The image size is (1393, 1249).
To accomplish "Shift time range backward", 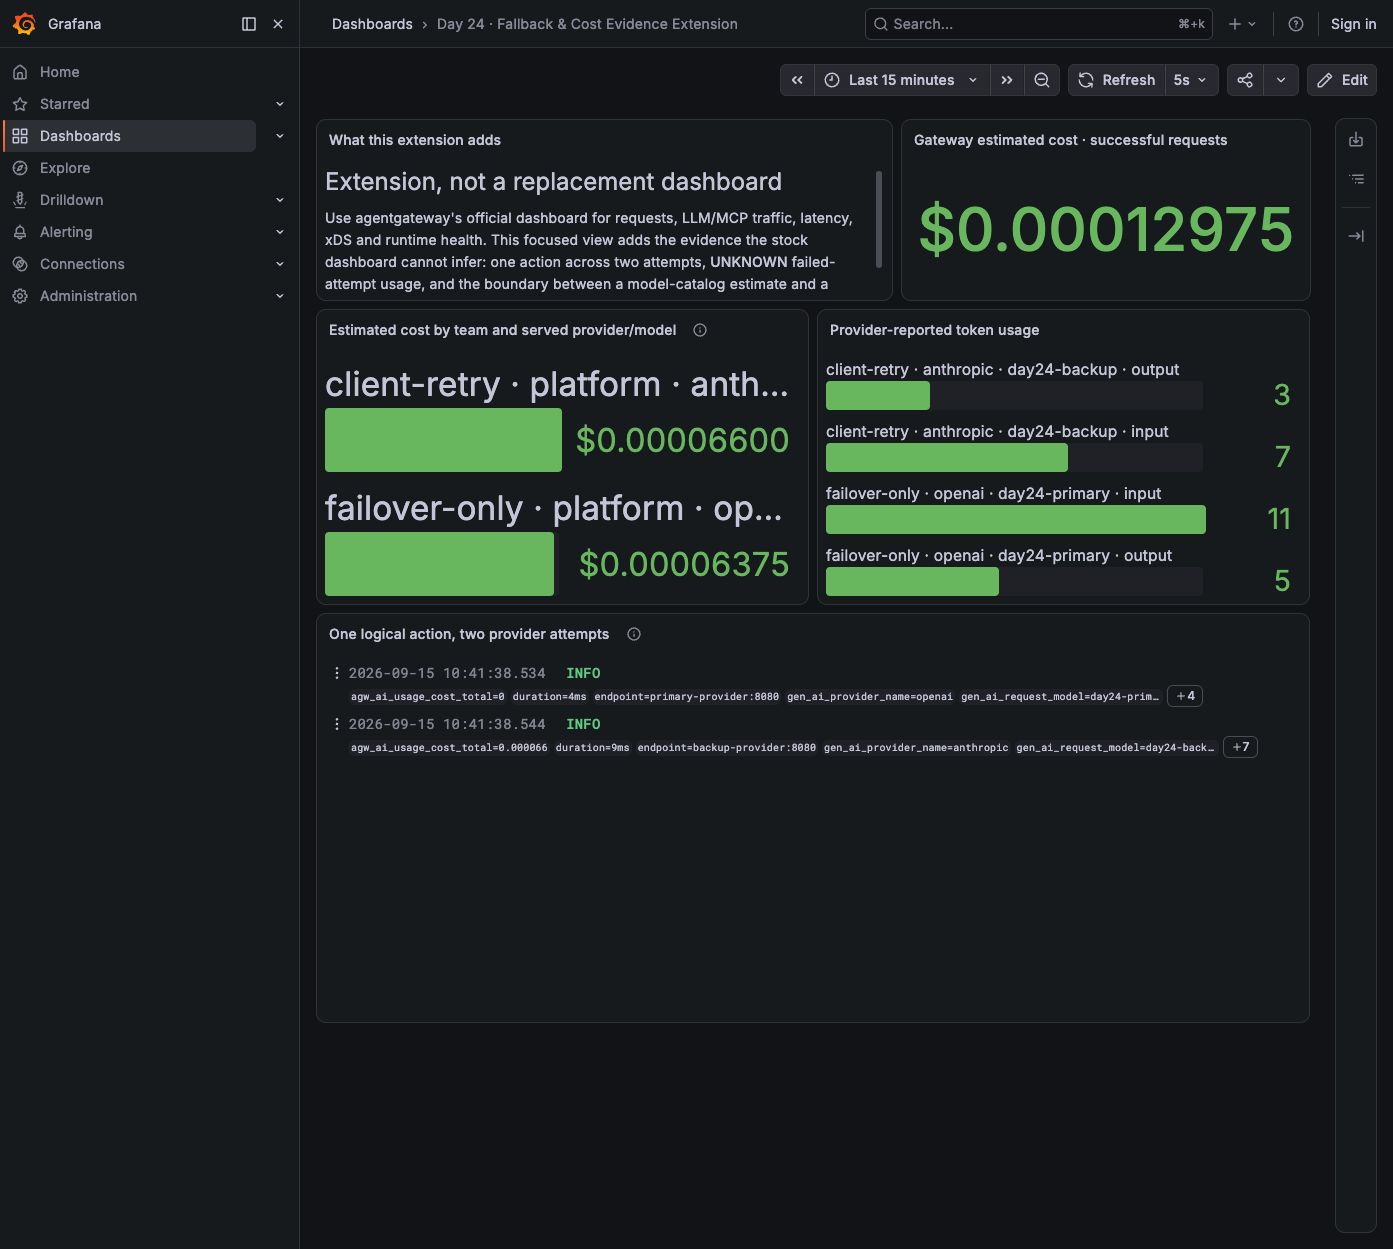I will pos(797,80).
